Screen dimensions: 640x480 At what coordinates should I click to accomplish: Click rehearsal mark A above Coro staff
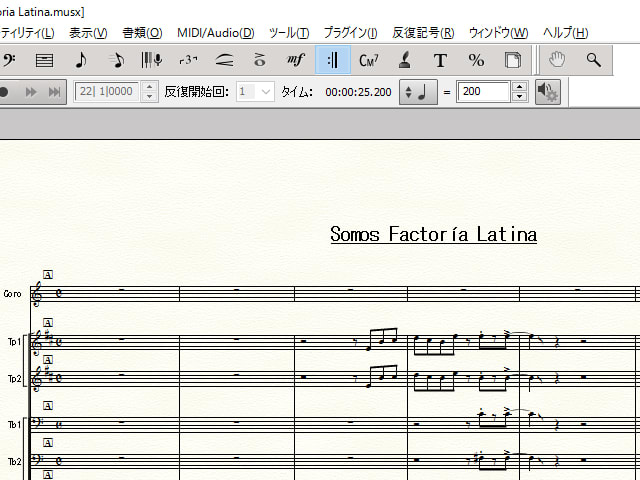48,275
